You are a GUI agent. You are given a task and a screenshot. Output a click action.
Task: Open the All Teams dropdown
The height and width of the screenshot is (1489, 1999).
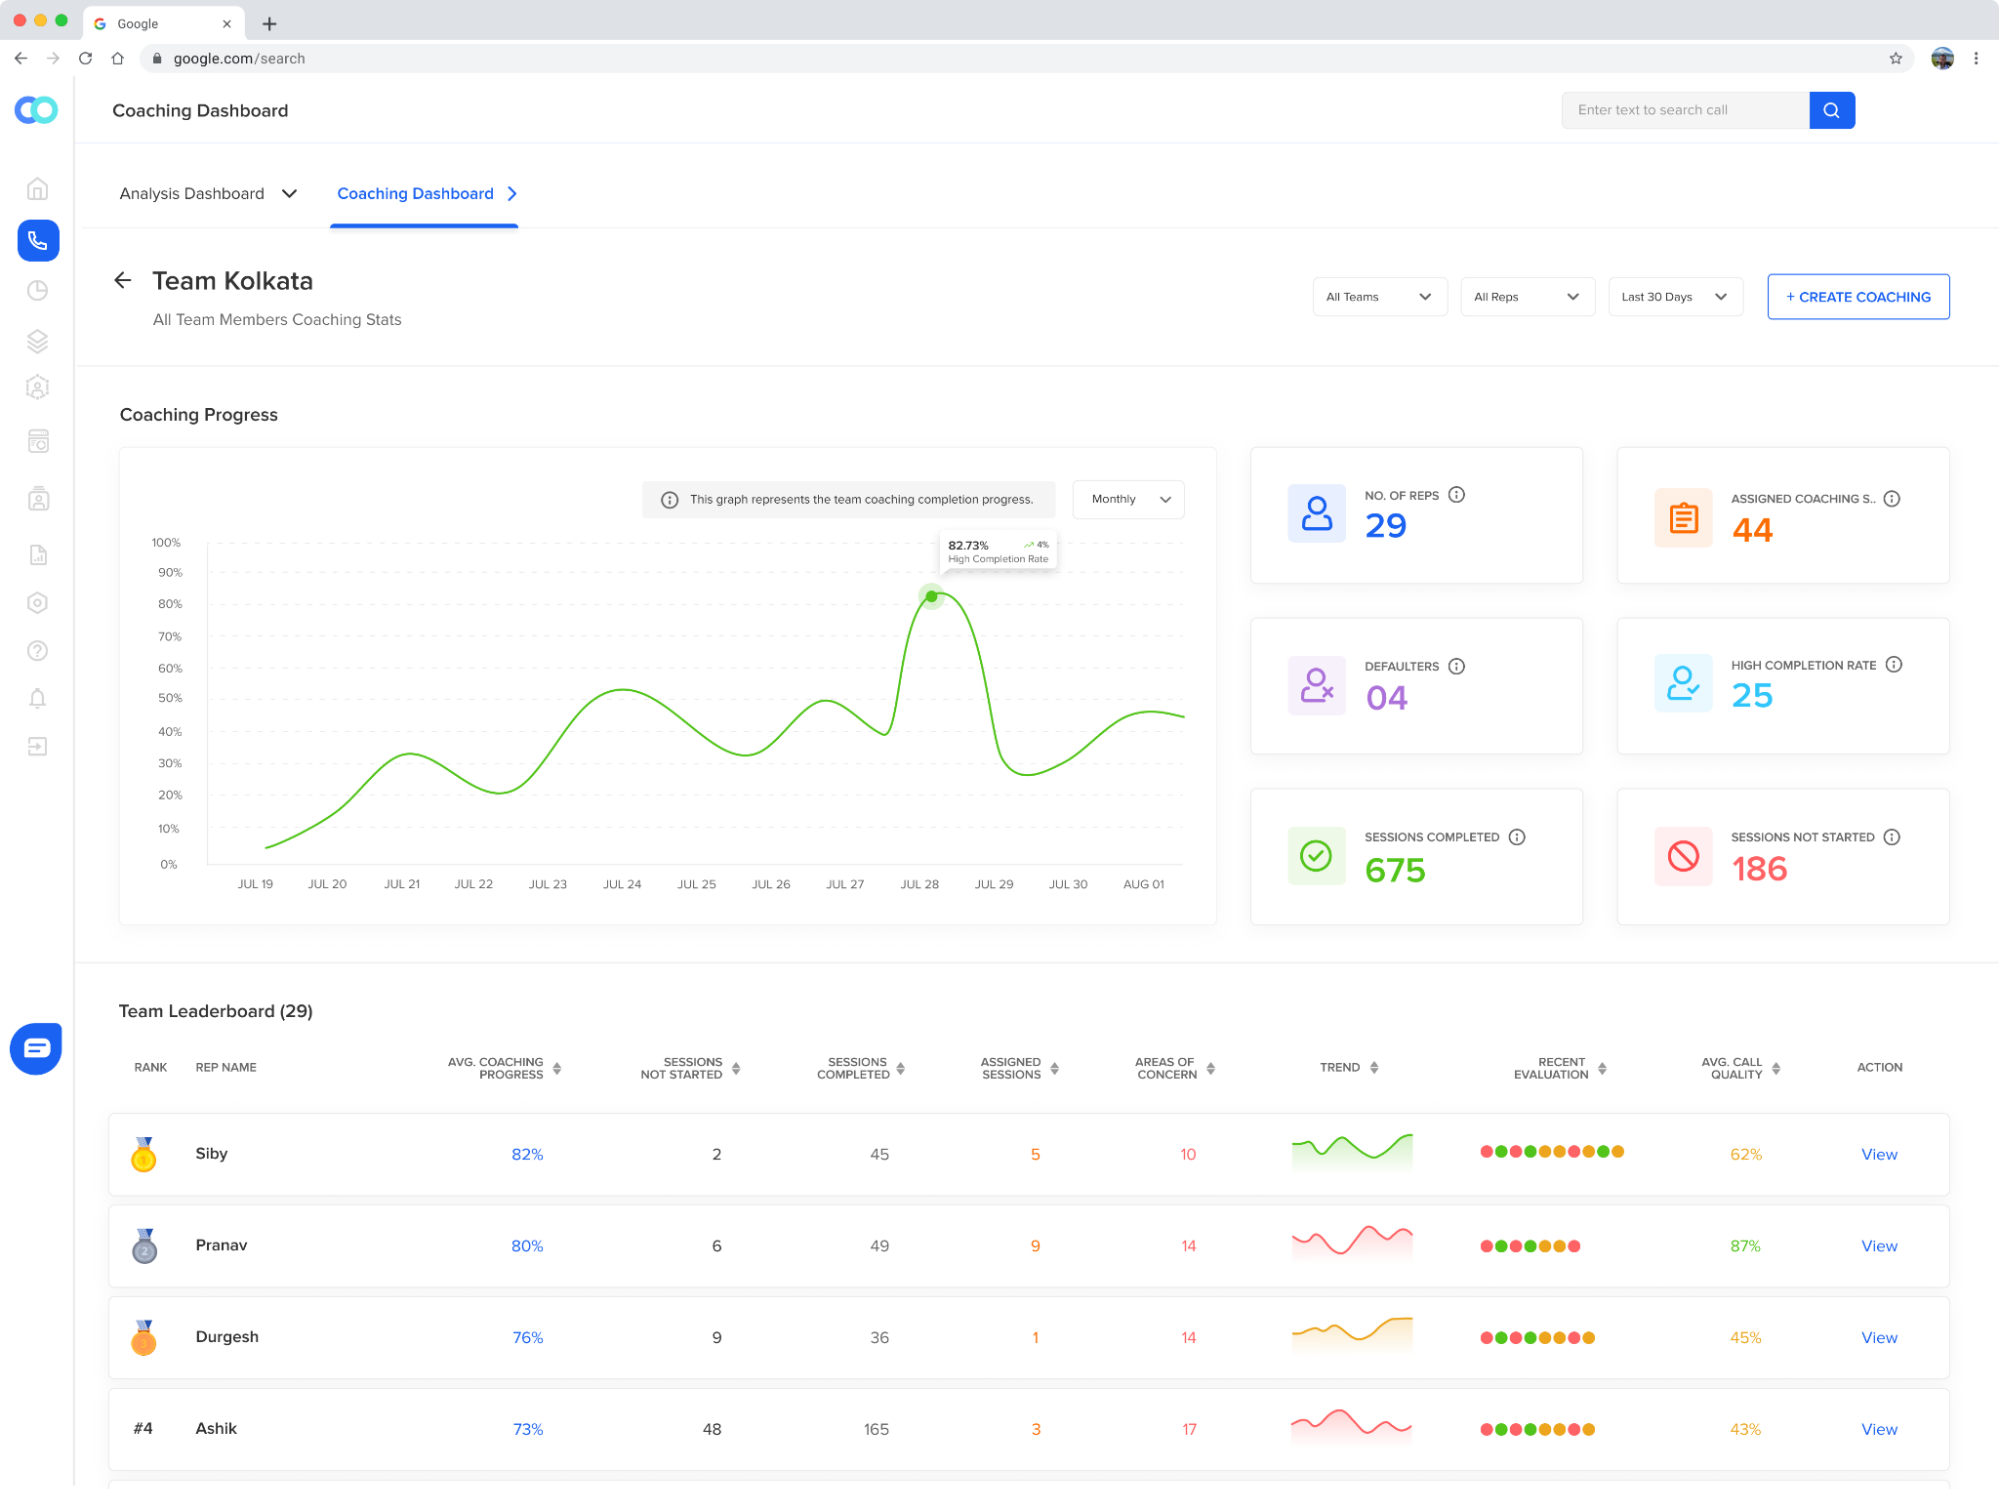tap(1378, 297)
